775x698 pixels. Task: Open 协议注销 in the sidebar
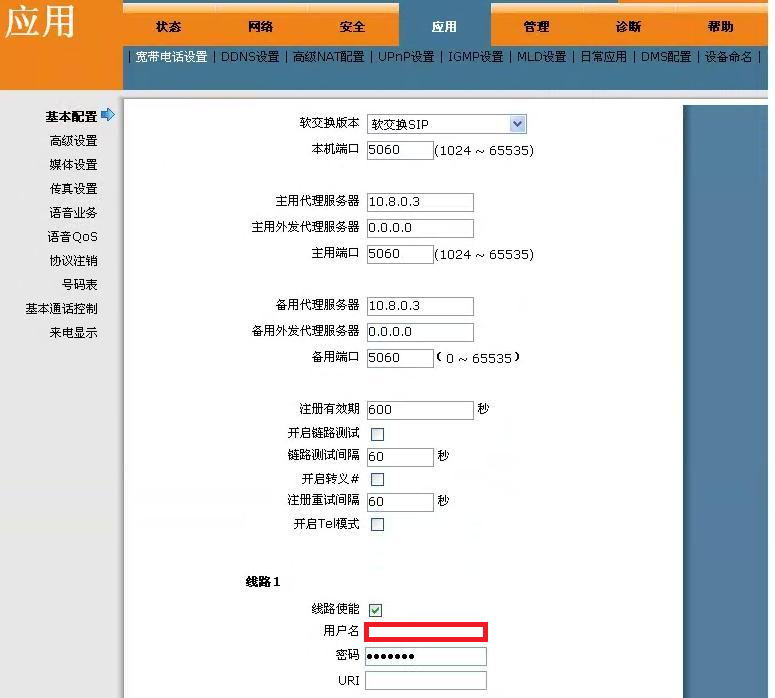[x=74, y=261]
